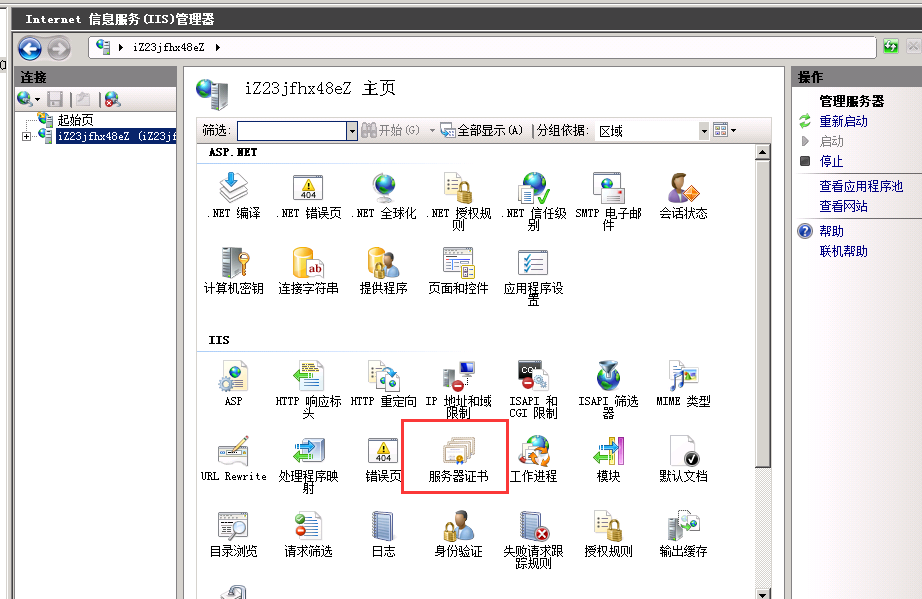Click 全部显示 show all button

(482, 130)
